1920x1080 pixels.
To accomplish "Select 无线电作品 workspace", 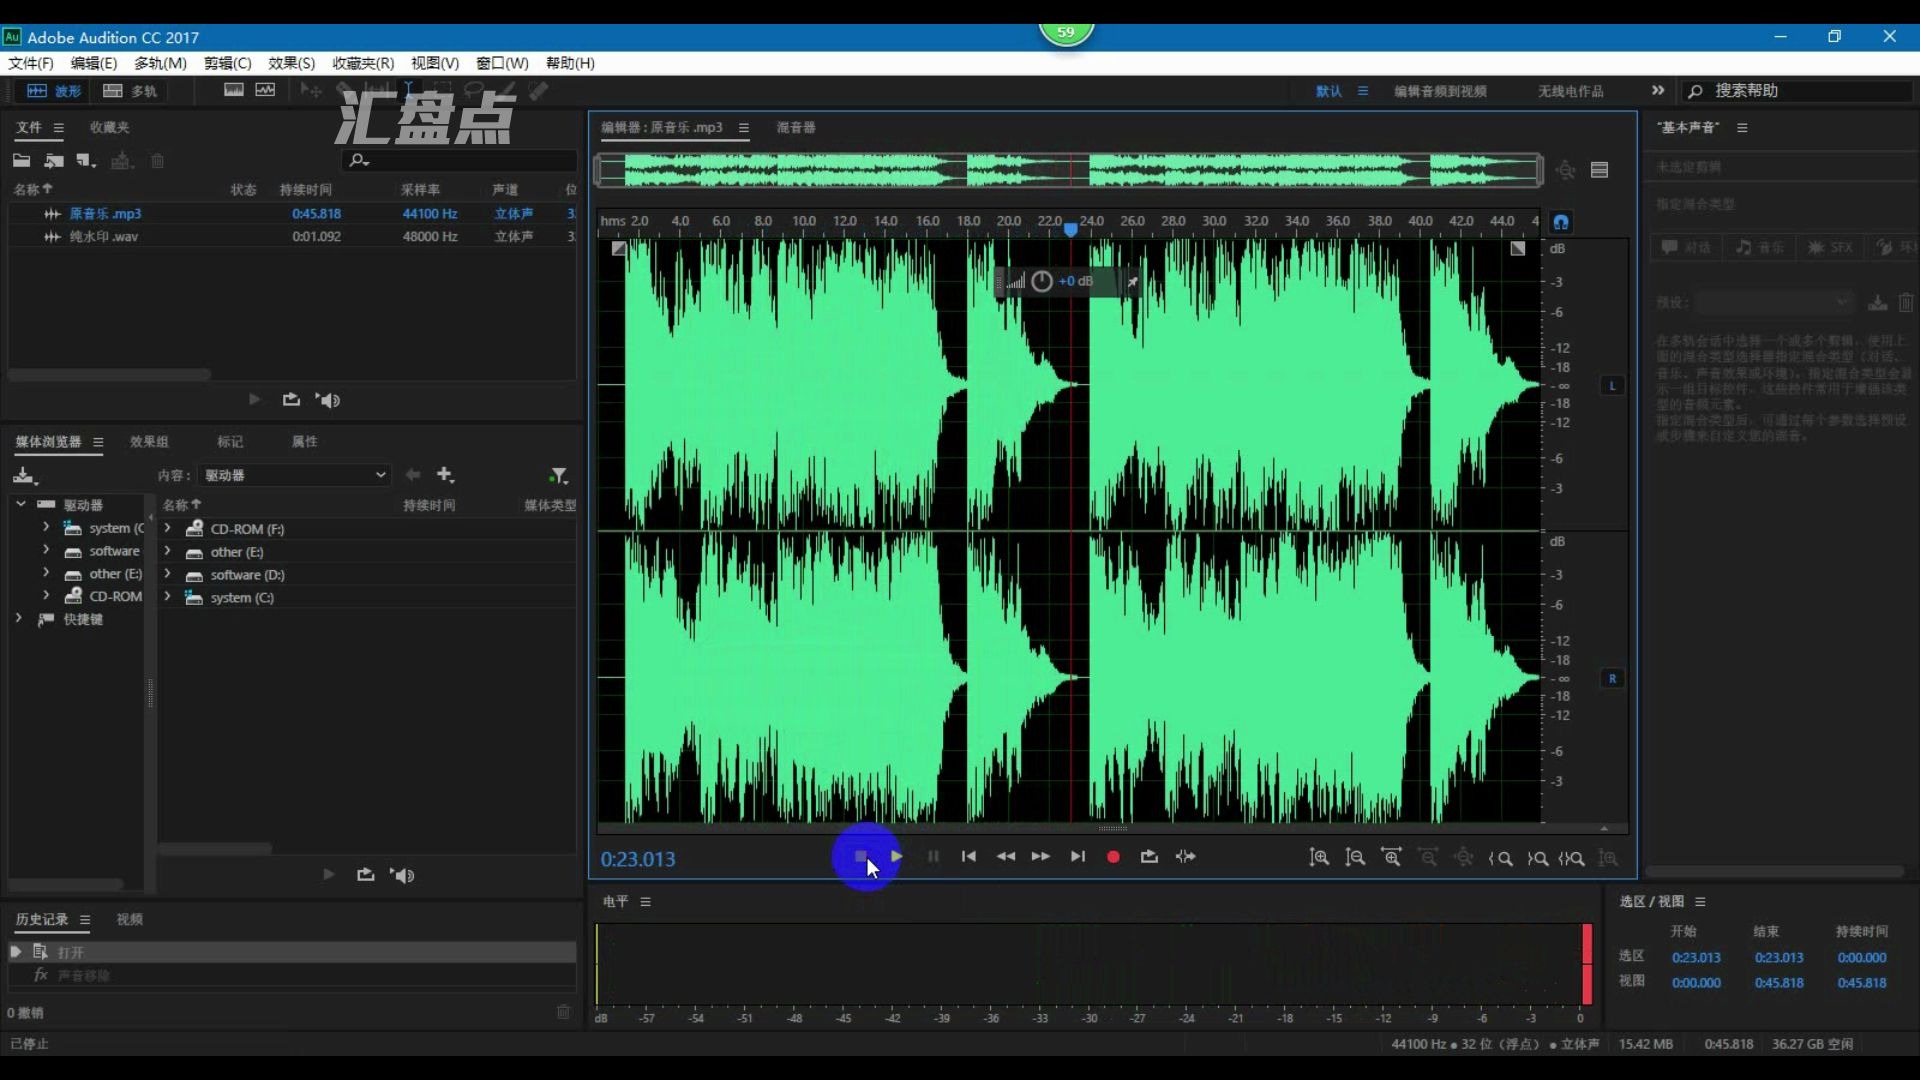I will (x=1571, y=91).
